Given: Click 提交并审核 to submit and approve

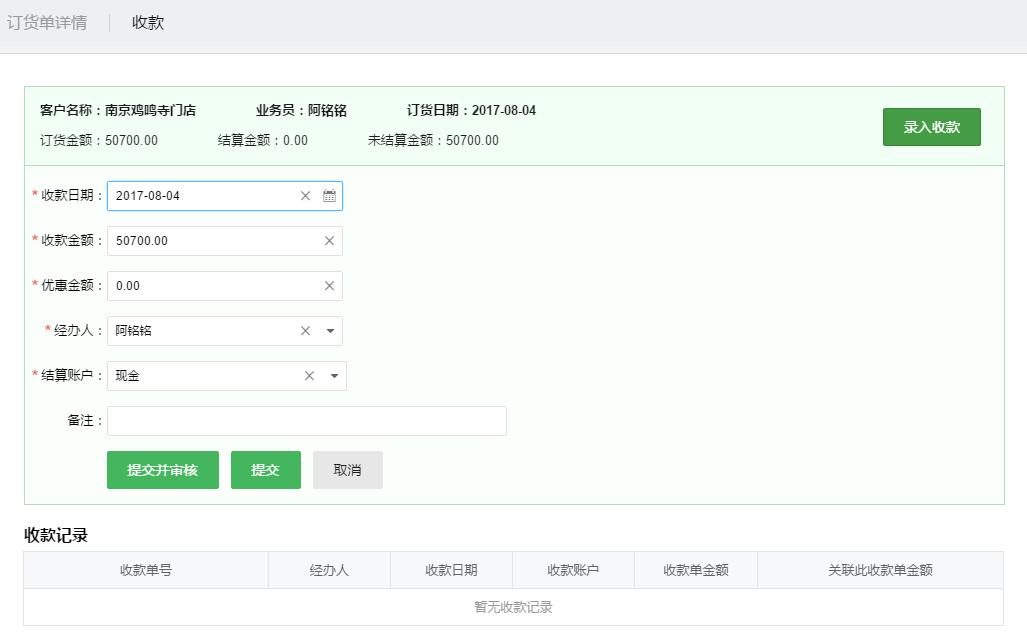Looking at the screenshot, I should pyautogui.click(x=162, y=470).
